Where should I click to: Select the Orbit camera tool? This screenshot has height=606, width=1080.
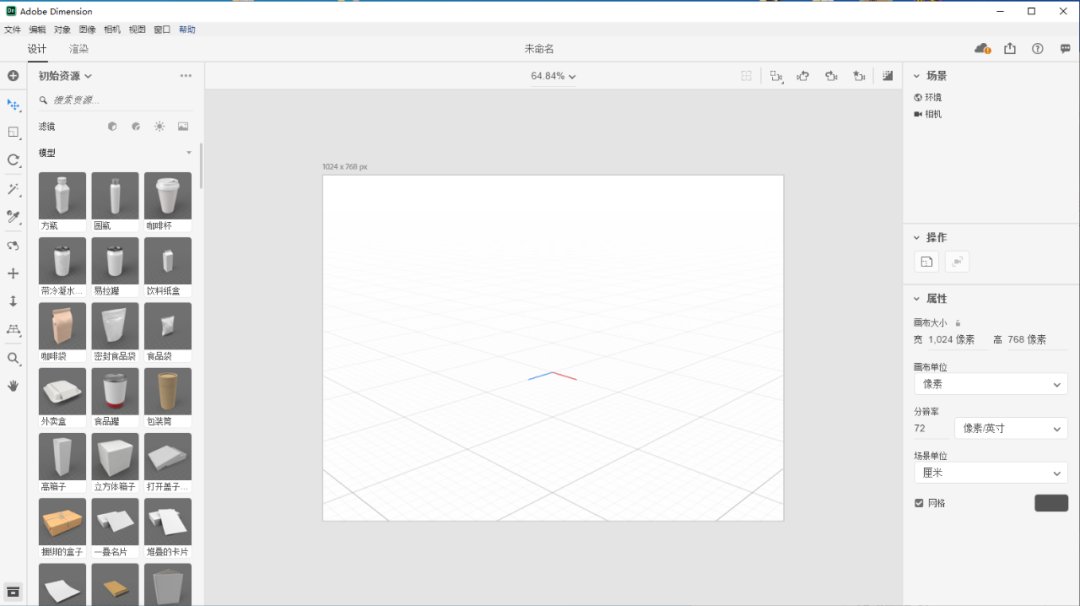(13, 245)
